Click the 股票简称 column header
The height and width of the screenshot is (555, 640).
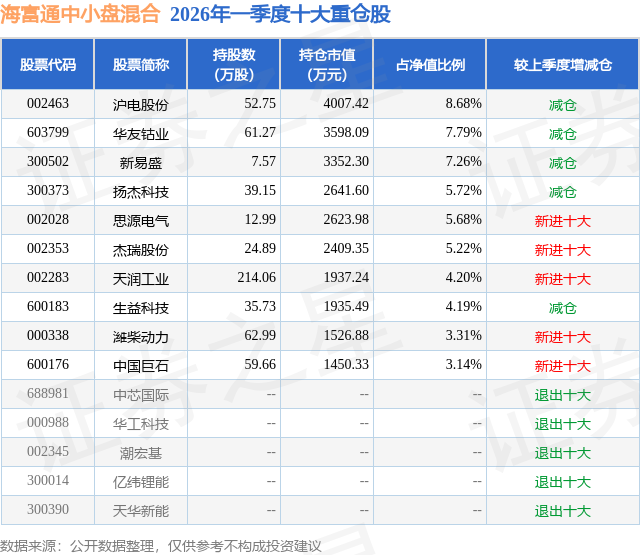tap(141, 64)
